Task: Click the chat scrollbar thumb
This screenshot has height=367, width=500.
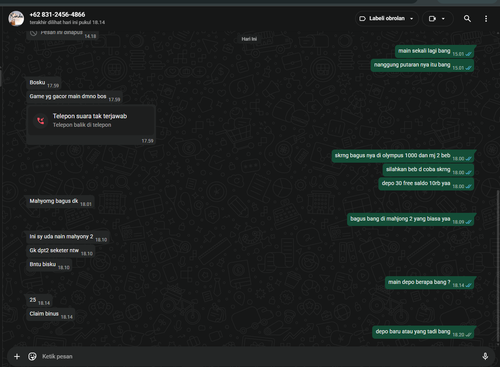Action: [x=498, y=267]
